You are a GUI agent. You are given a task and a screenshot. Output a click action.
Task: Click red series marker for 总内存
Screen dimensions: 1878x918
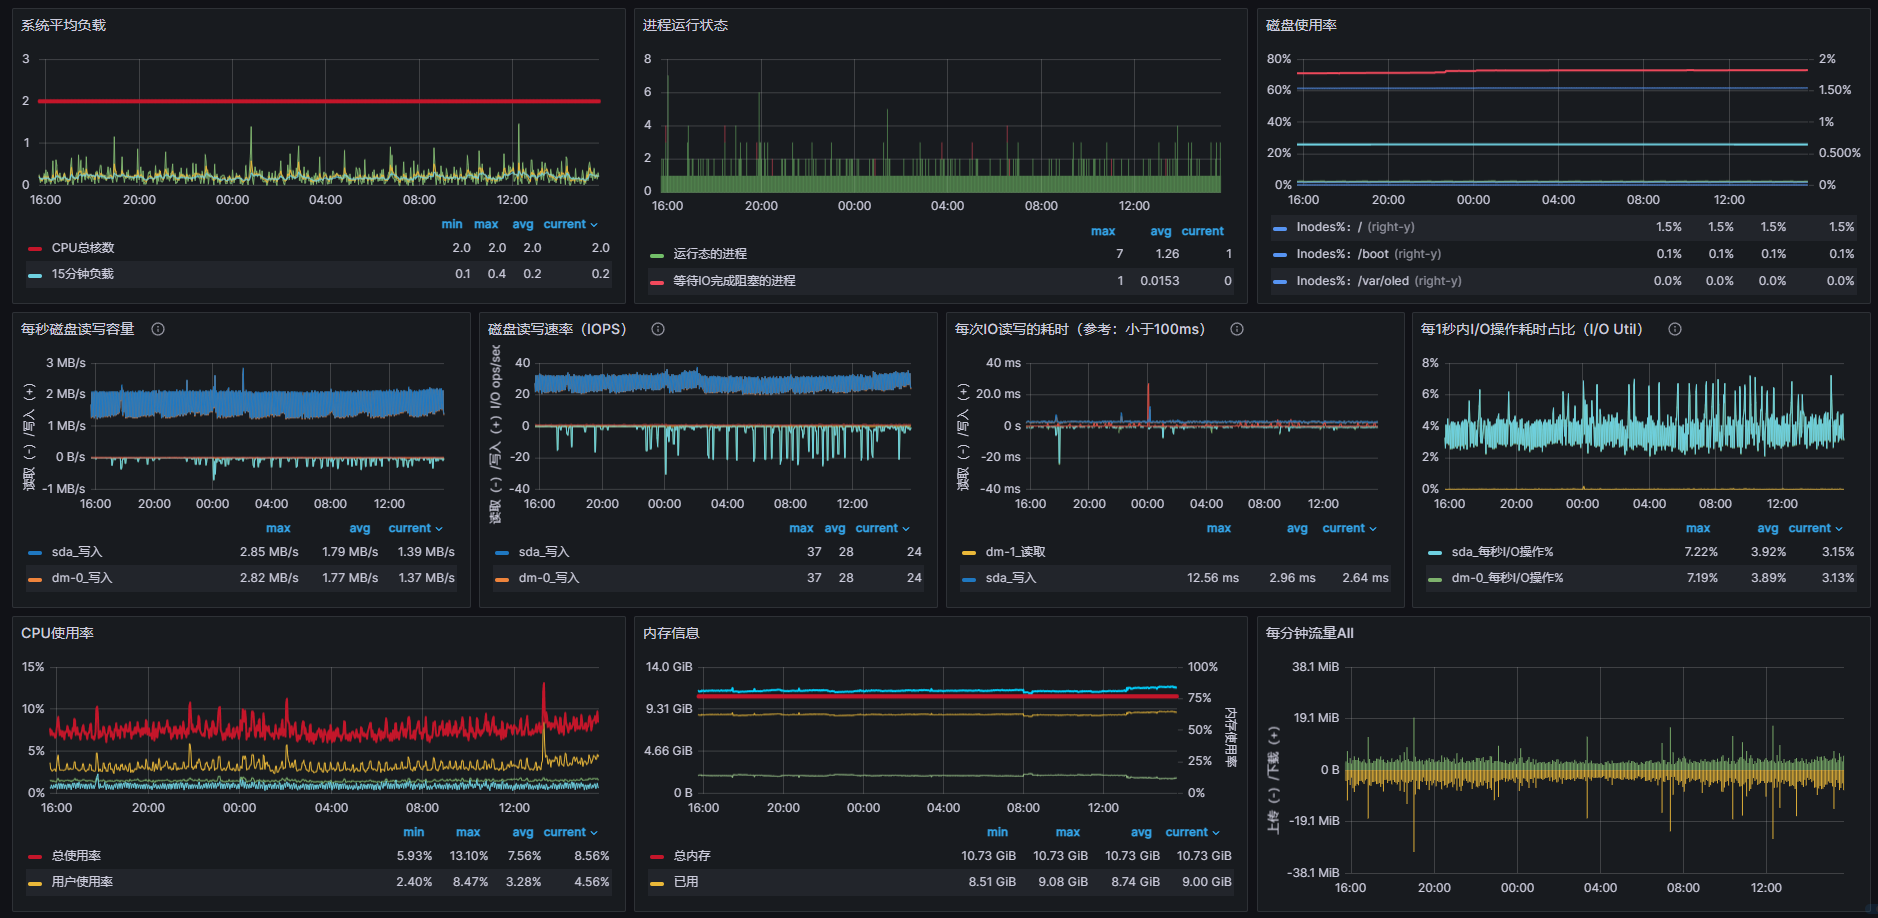click(657, 856)
